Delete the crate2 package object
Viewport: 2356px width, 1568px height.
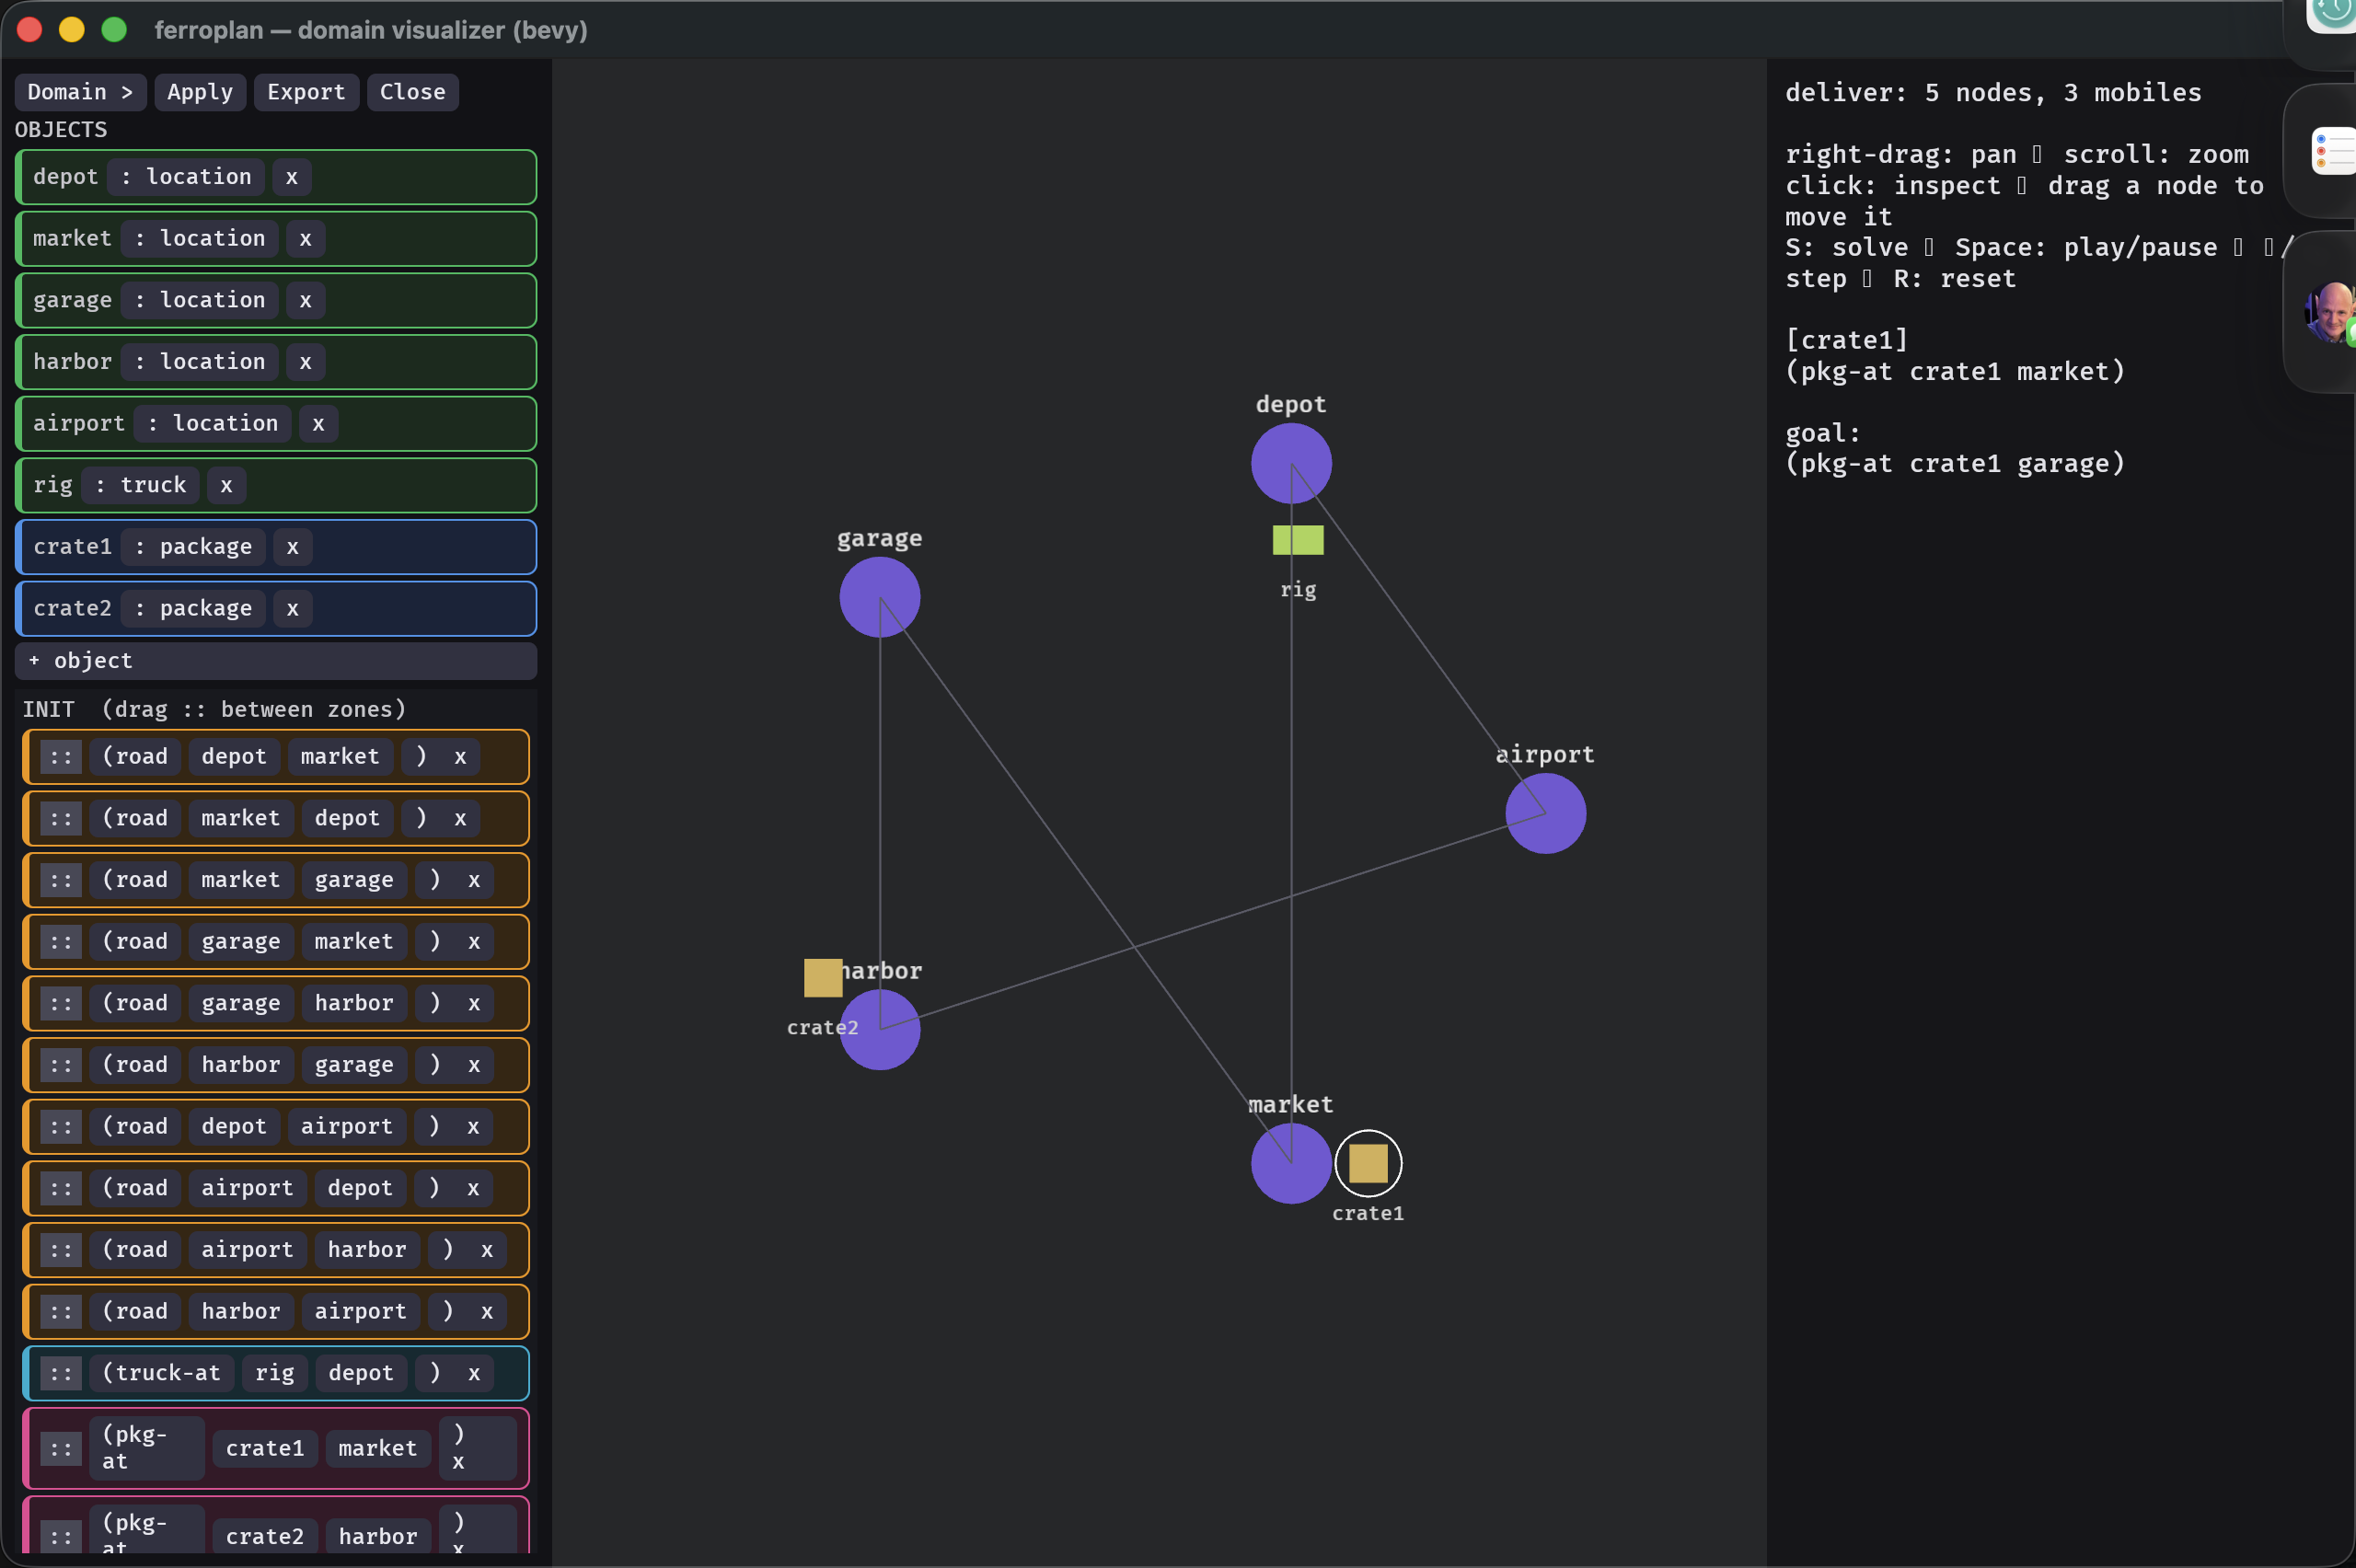point(293,609)
